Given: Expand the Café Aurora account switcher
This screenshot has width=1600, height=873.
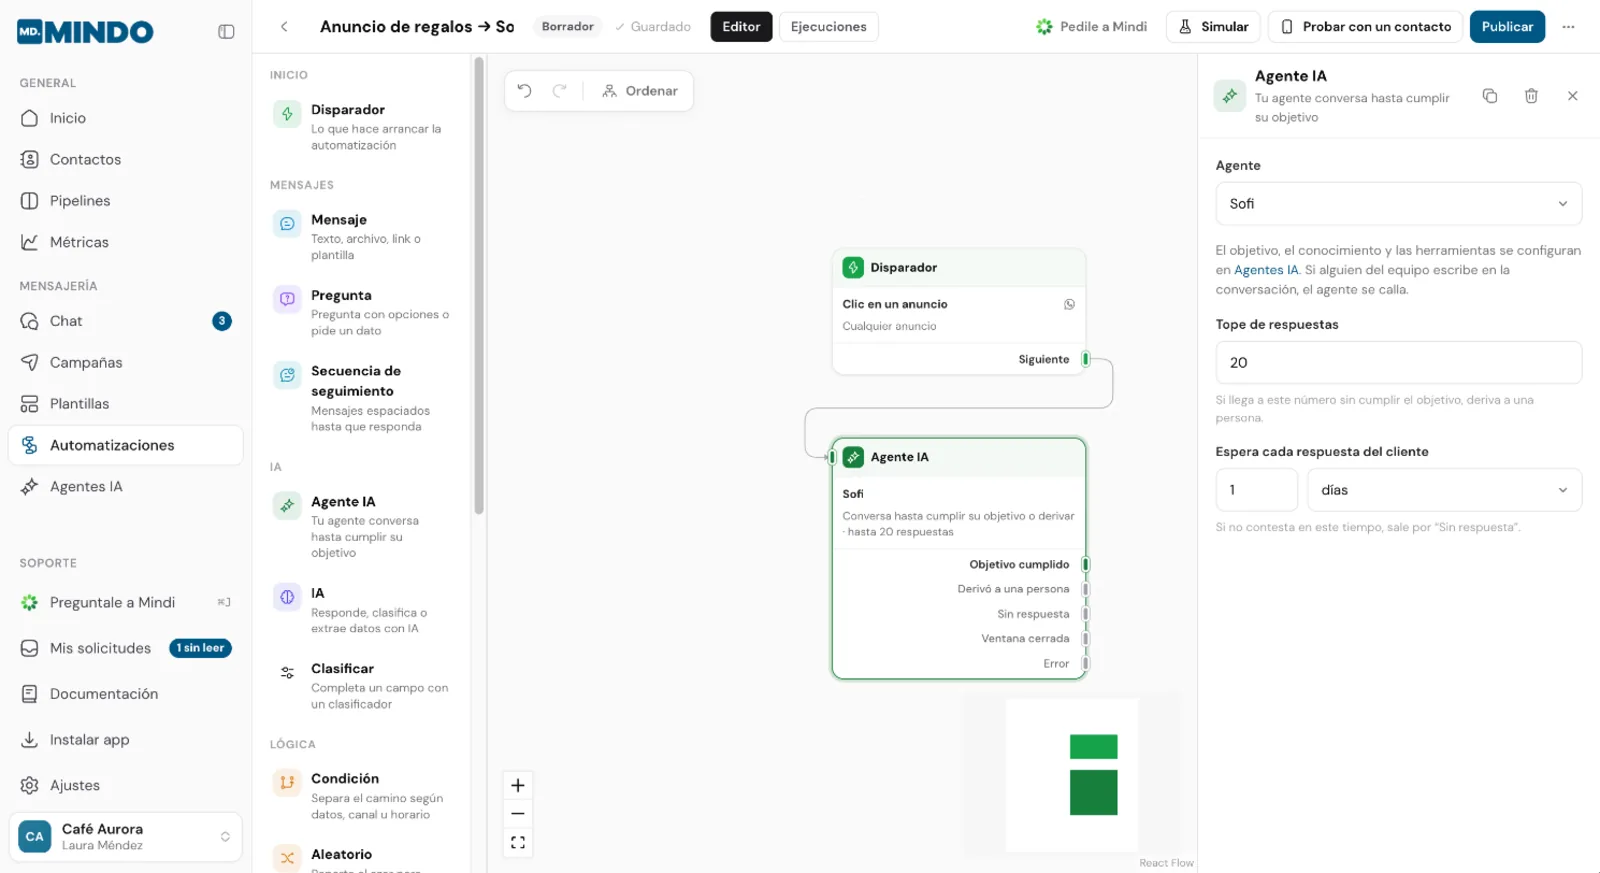Looking at the screenshot, I should (126, 837).
